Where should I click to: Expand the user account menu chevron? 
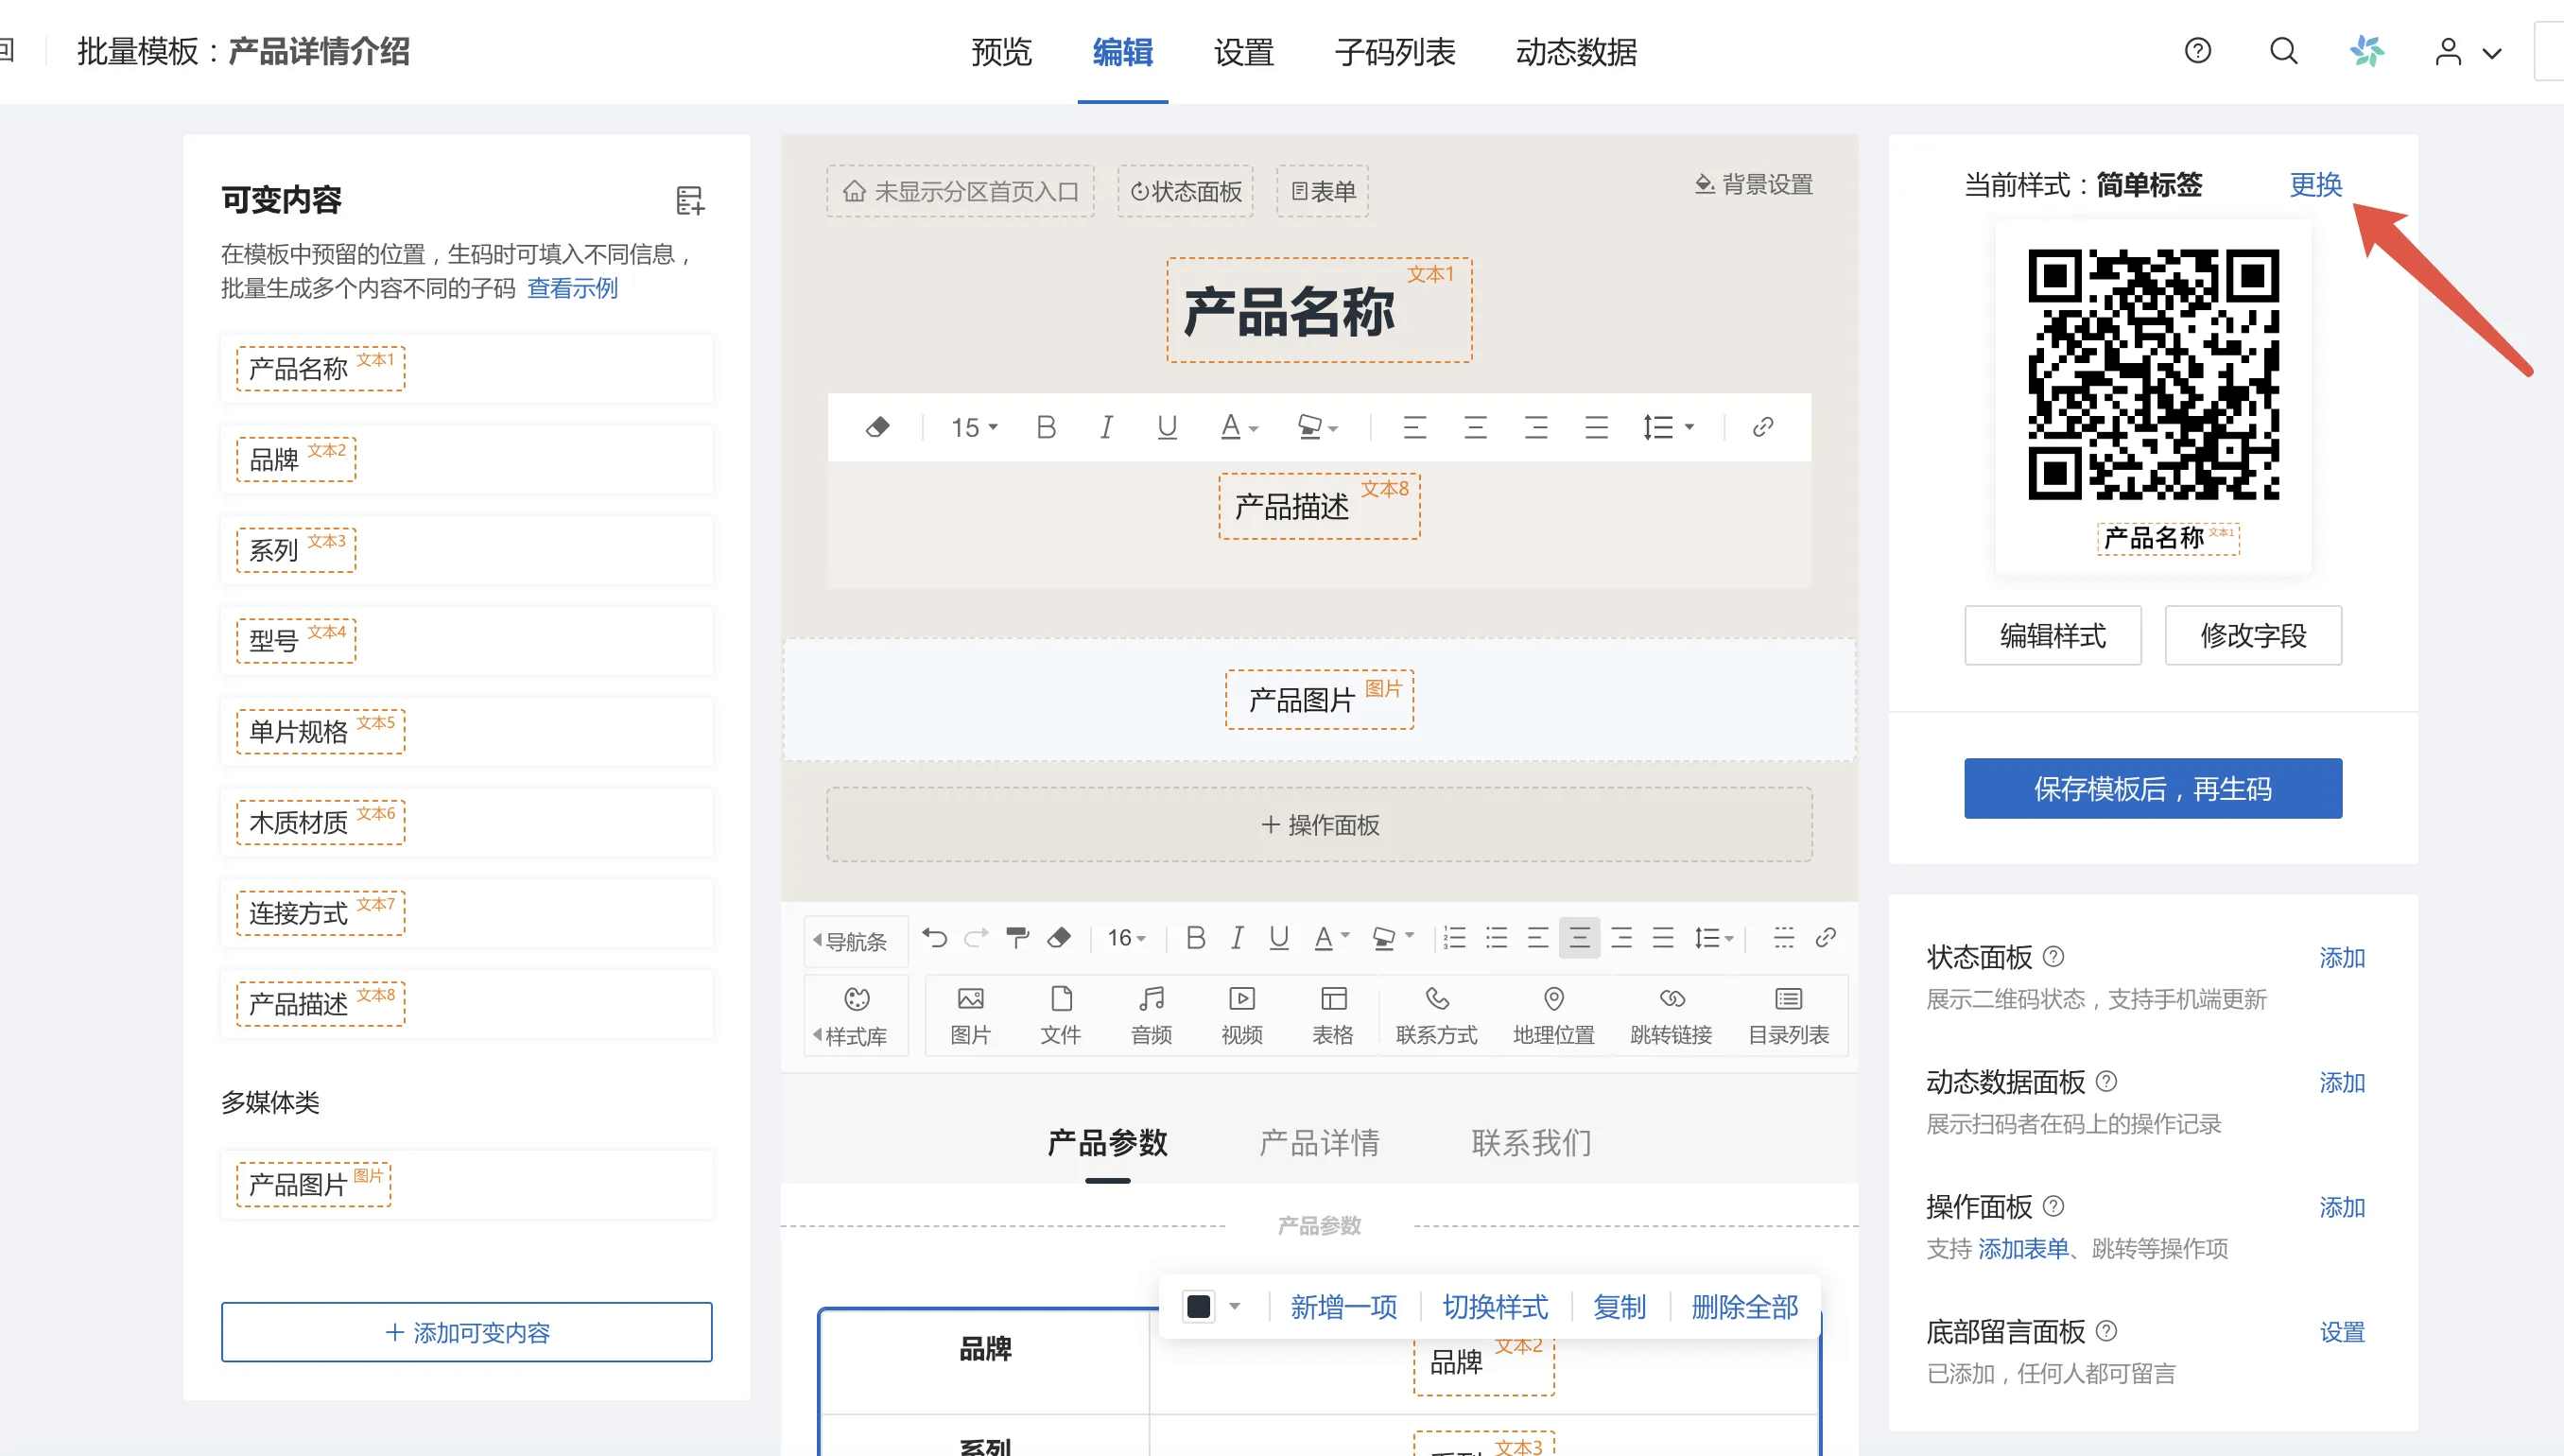click(x=2491, y=53)
